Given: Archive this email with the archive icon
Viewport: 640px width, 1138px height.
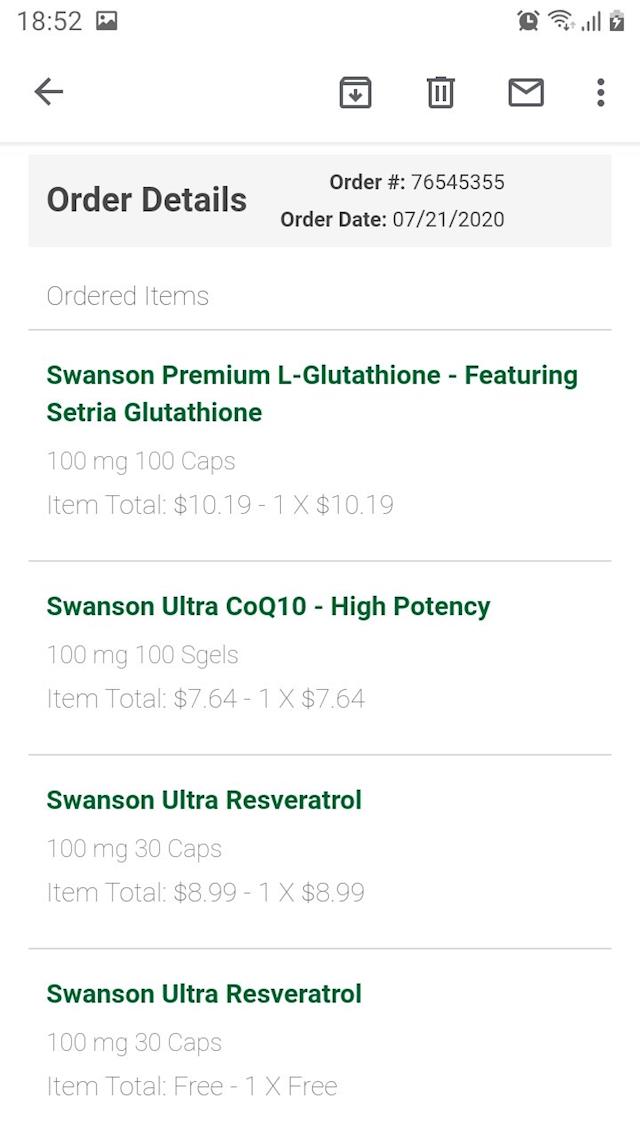Looking at the screenshot, I should [355, 92].
